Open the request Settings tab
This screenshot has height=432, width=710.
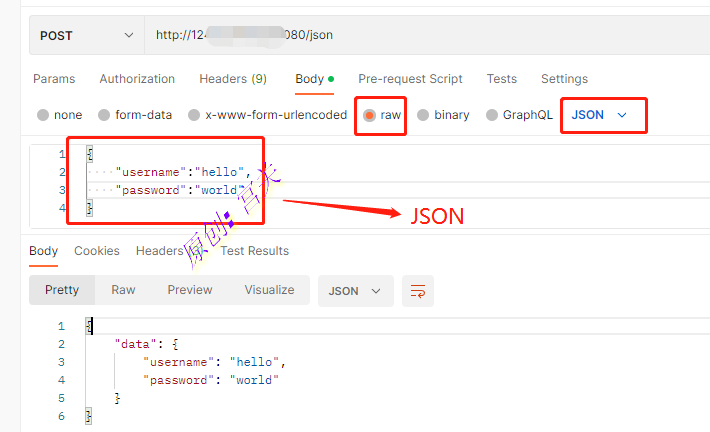[564, 79]
